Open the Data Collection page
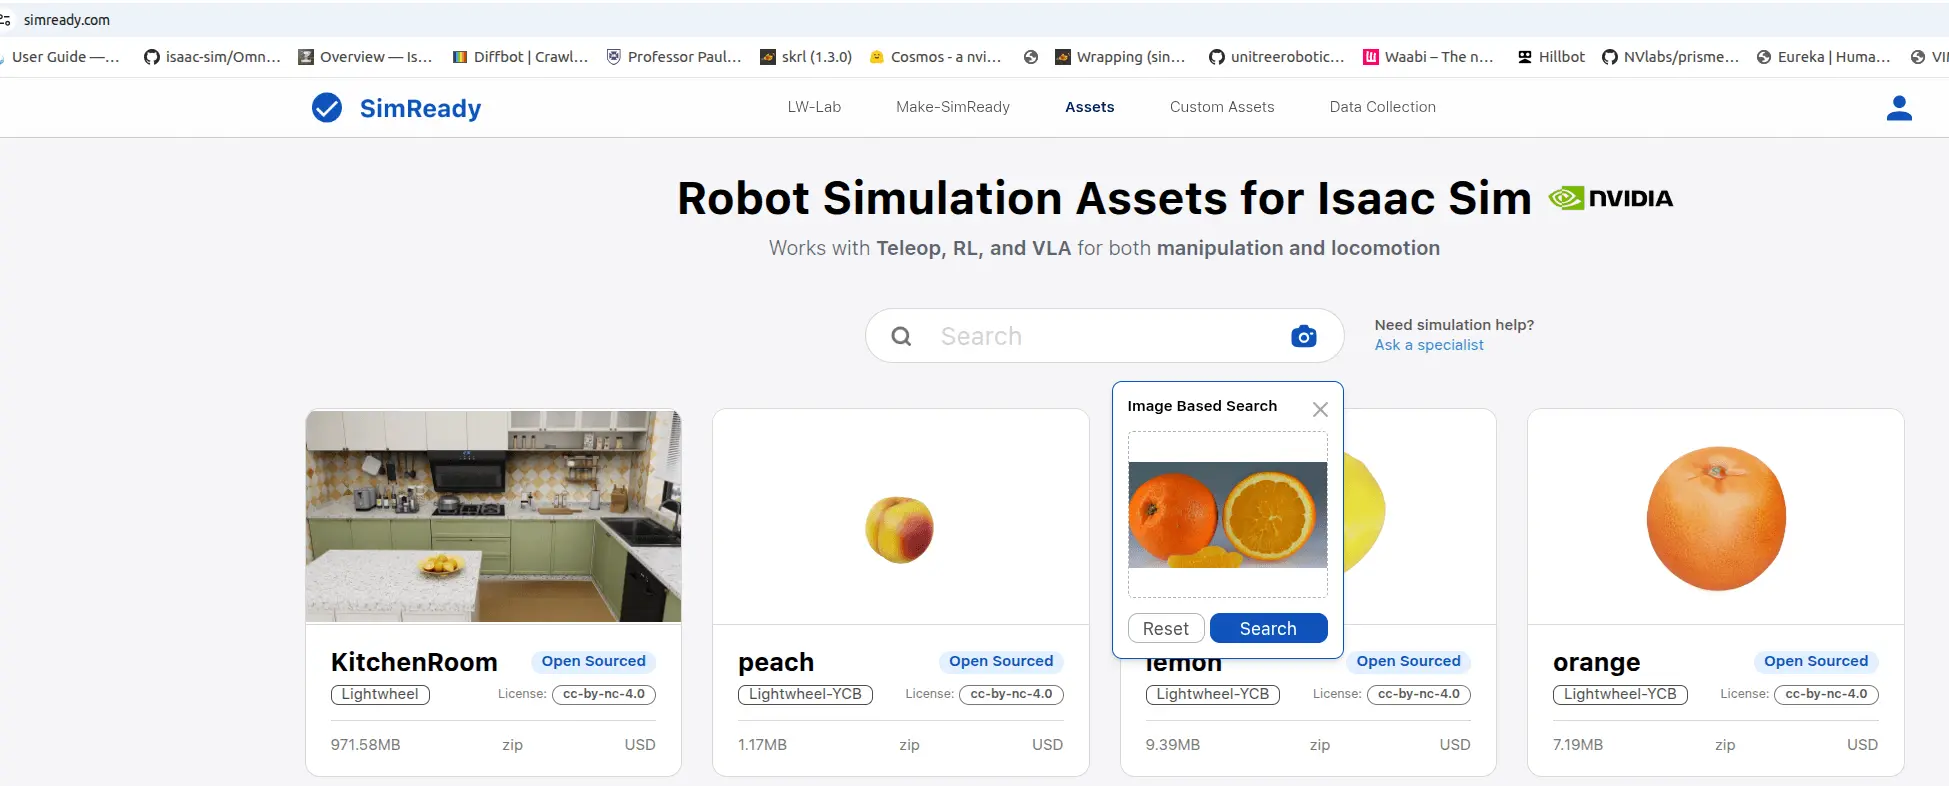 [1382, 107]
